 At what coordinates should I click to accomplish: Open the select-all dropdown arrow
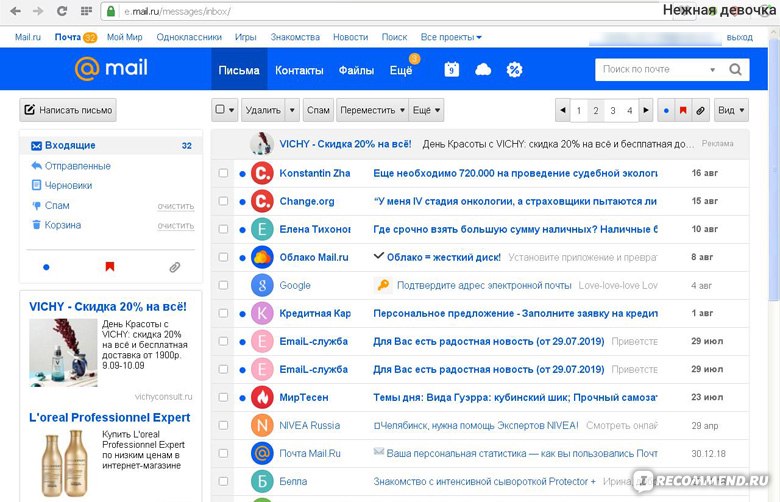click(x=232, y=110)
